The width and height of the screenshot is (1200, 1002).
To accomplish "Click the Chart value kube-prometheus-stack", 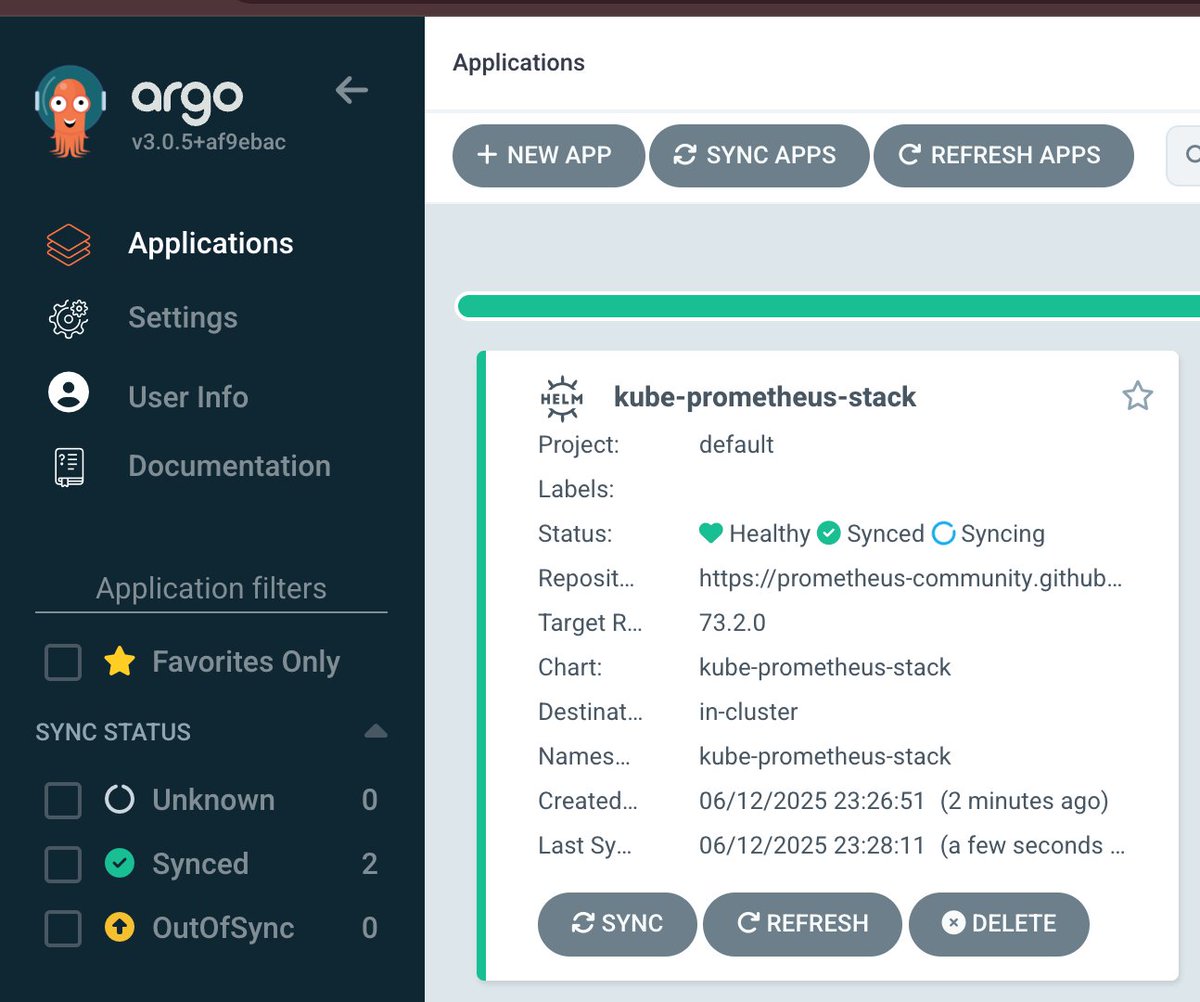I will 825,667.
